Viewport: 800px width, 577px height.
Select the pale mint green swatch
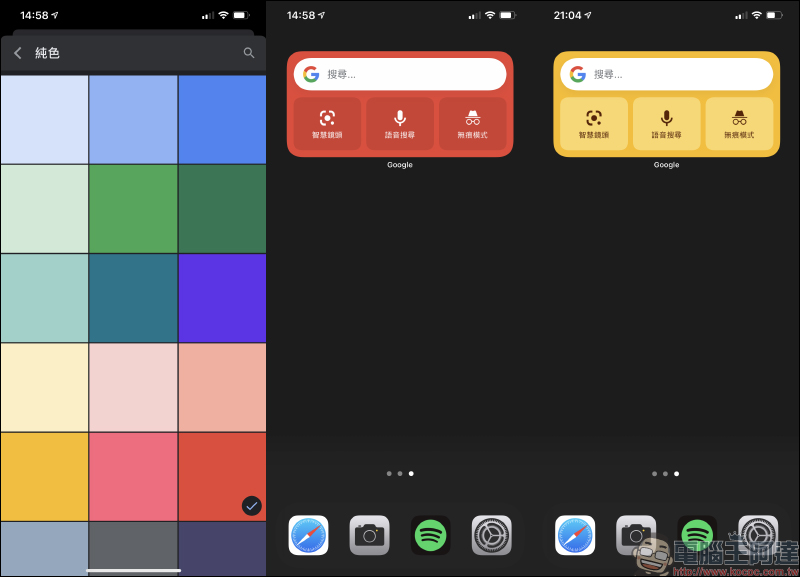click(44, 209)
